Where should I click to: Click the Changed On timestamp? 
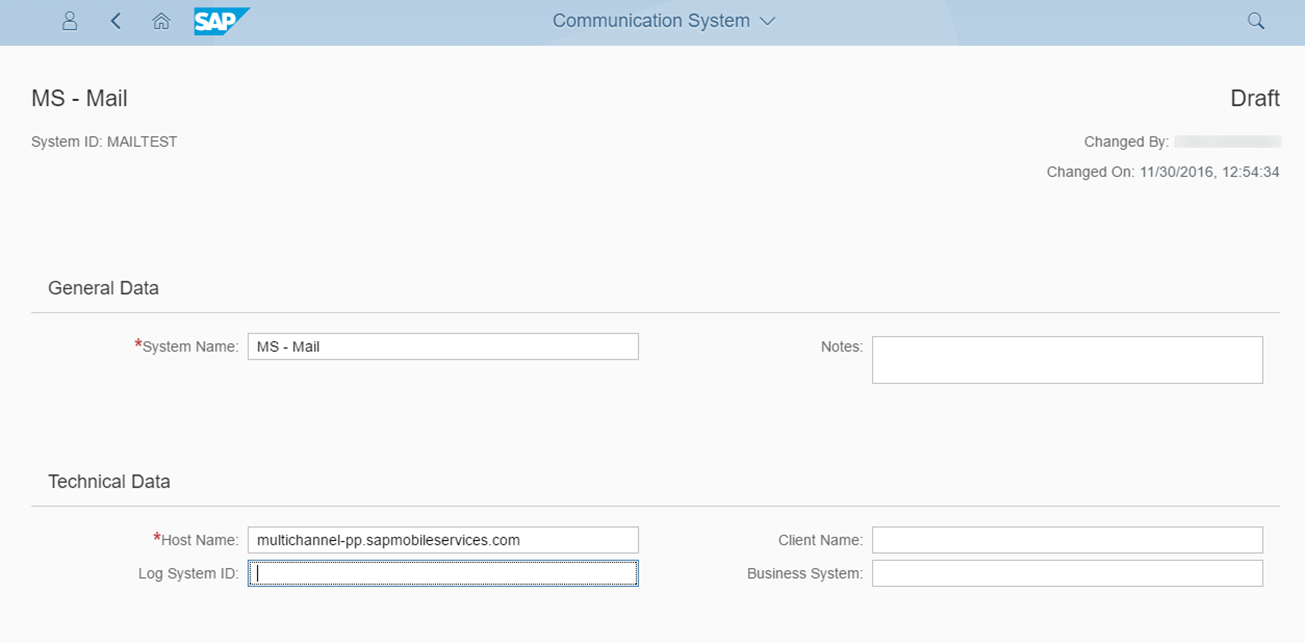[x=1162, y=172]
